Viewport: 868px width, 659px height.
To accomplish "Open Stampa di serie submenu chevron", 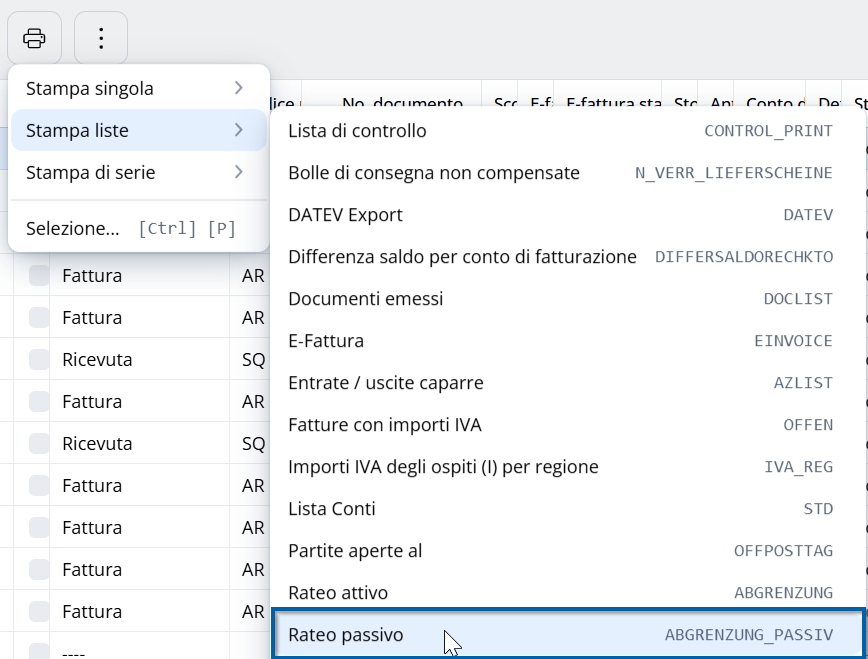I will [x=239, y=172].
